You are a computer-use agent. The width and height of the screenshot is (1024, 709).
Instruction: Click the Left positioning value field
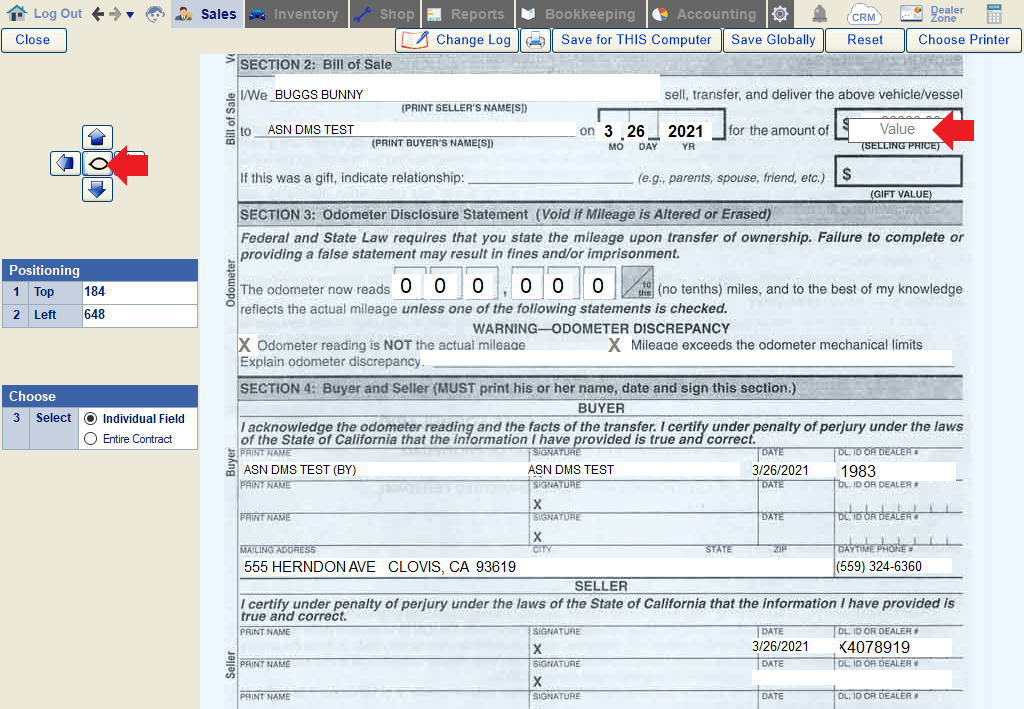139,315
